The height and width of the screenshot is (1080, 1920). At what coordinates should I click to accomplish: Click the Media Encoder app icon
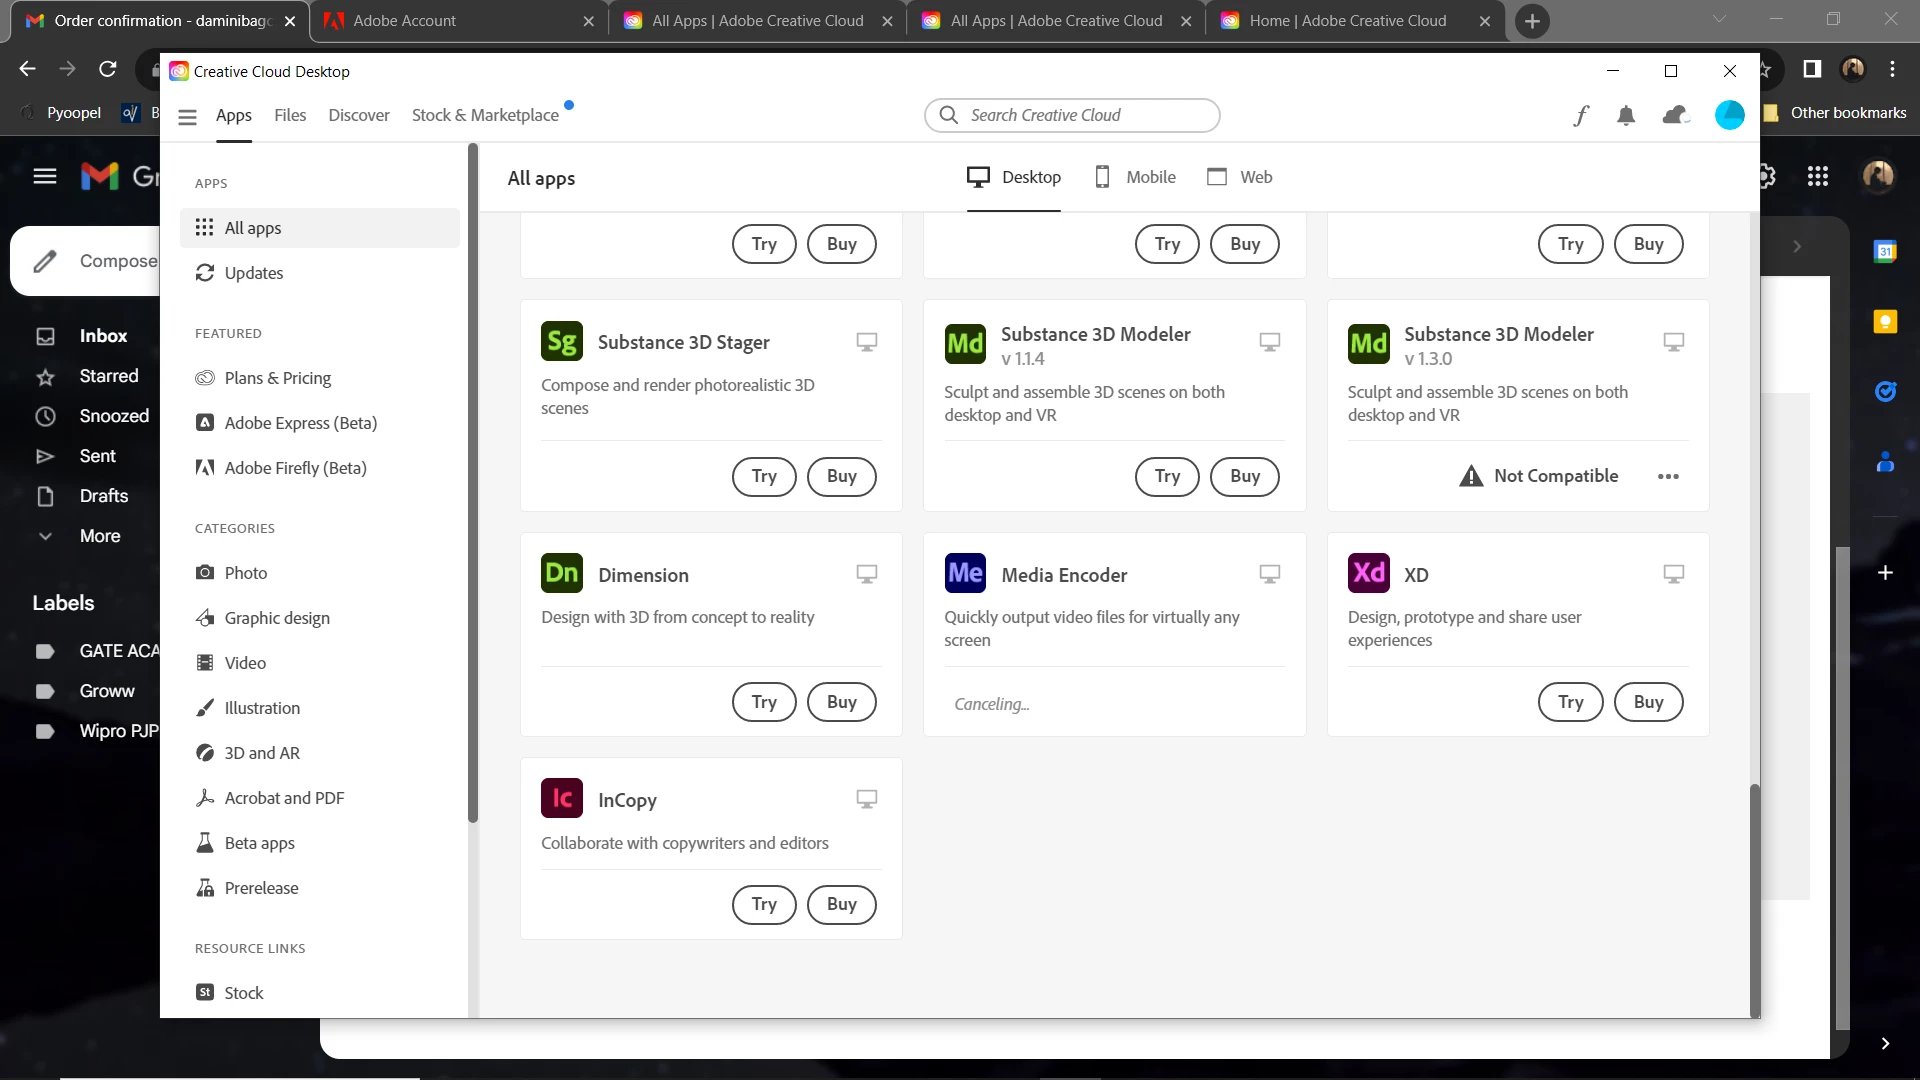coord(965,574)
